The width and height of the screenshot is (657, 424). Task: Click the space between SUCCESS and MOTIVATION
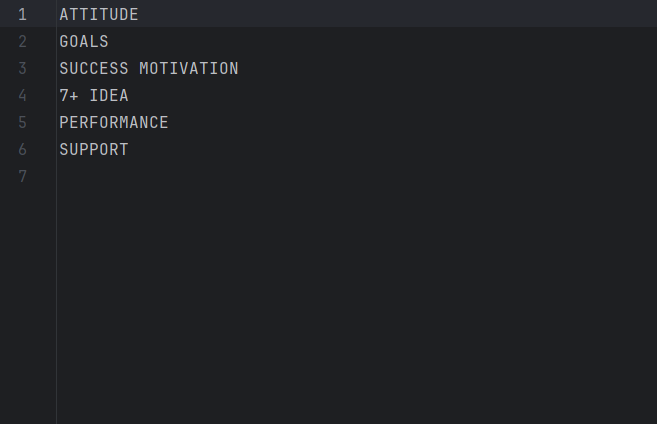[x=134, y=68]
